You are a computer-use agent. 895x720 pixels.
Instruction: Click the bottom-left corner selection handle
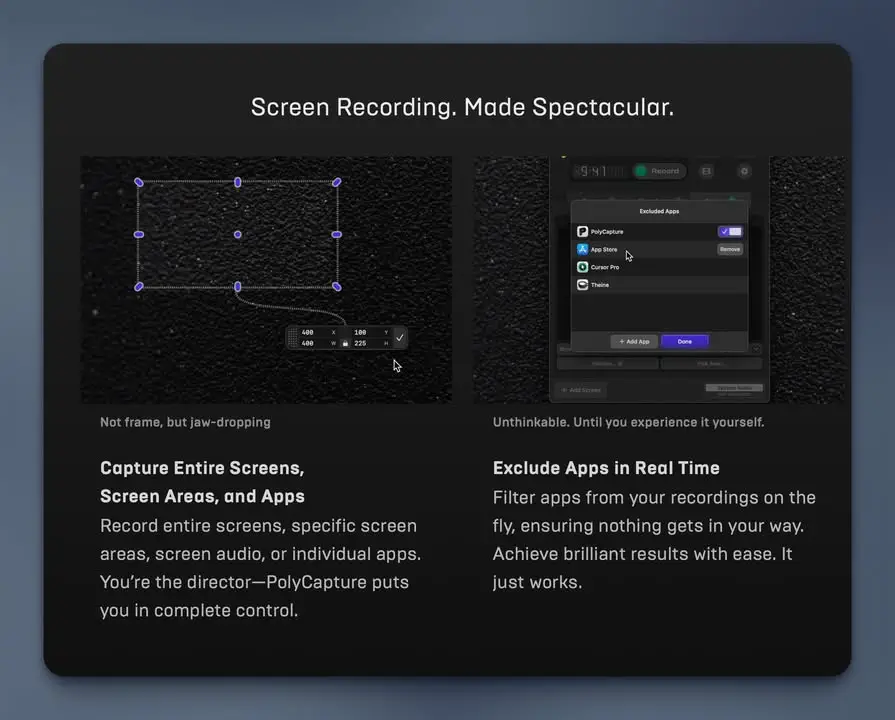[x=139, y=287]
